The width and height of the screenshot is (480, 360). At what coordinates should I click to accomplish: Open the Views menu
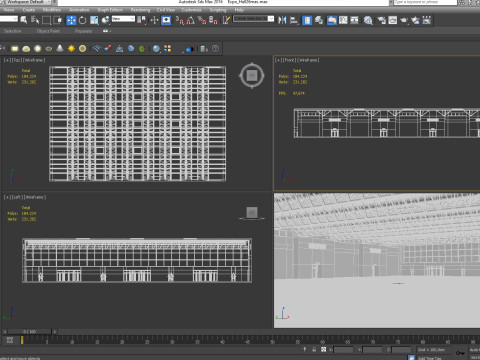tap(9, 10)
